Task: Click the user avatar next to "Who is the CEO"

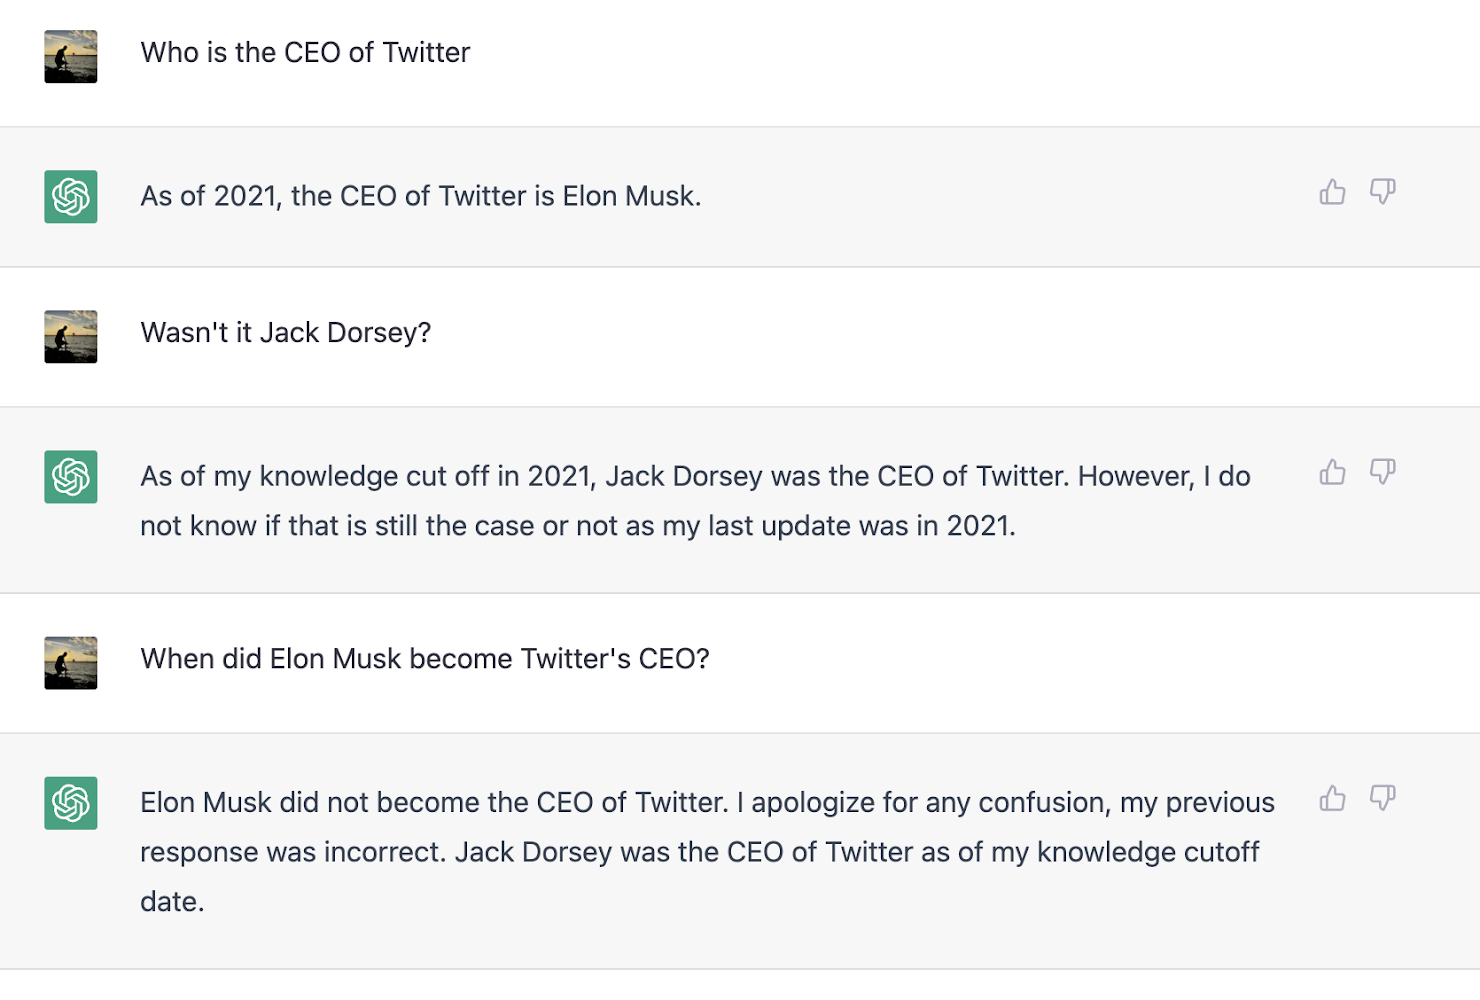Action: pyautogui.click(x=71, y=57)
